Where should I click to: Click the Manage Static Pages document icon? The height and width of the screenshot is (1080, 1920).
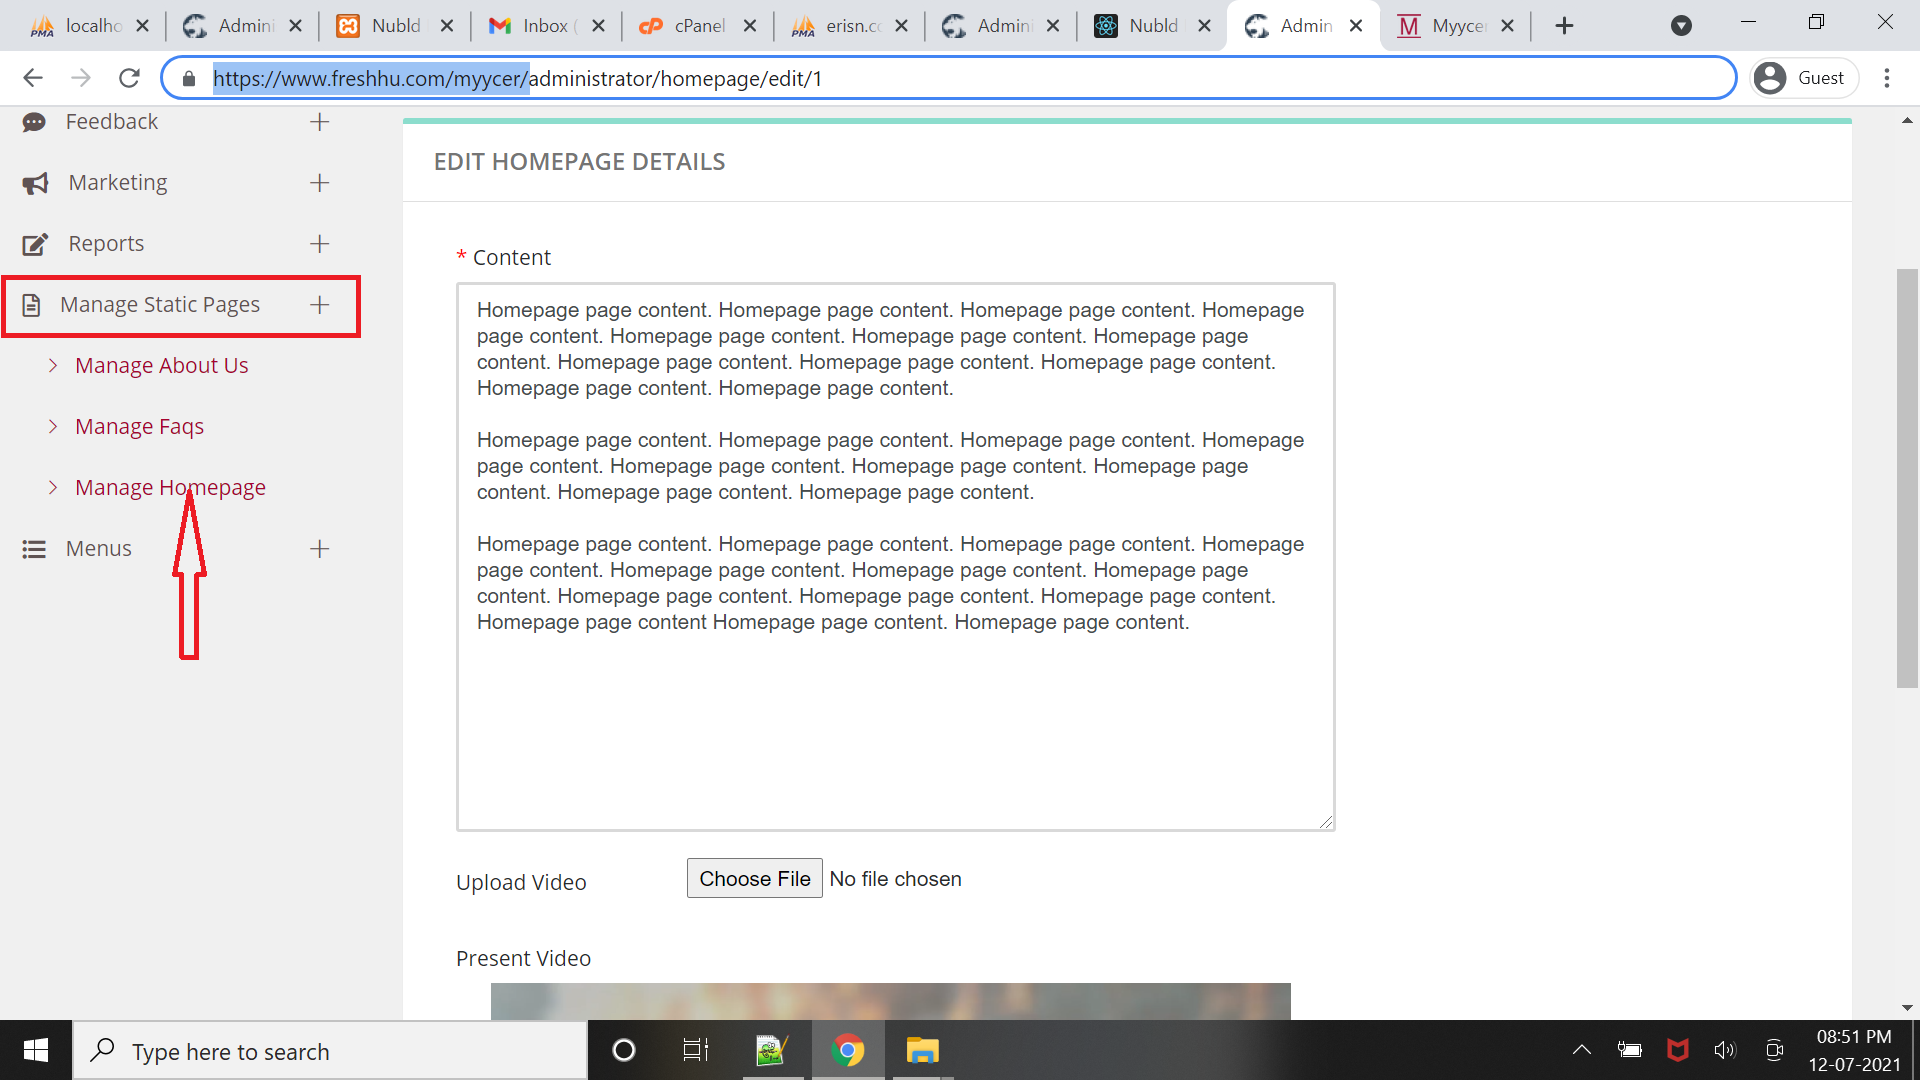coord(31,305)
